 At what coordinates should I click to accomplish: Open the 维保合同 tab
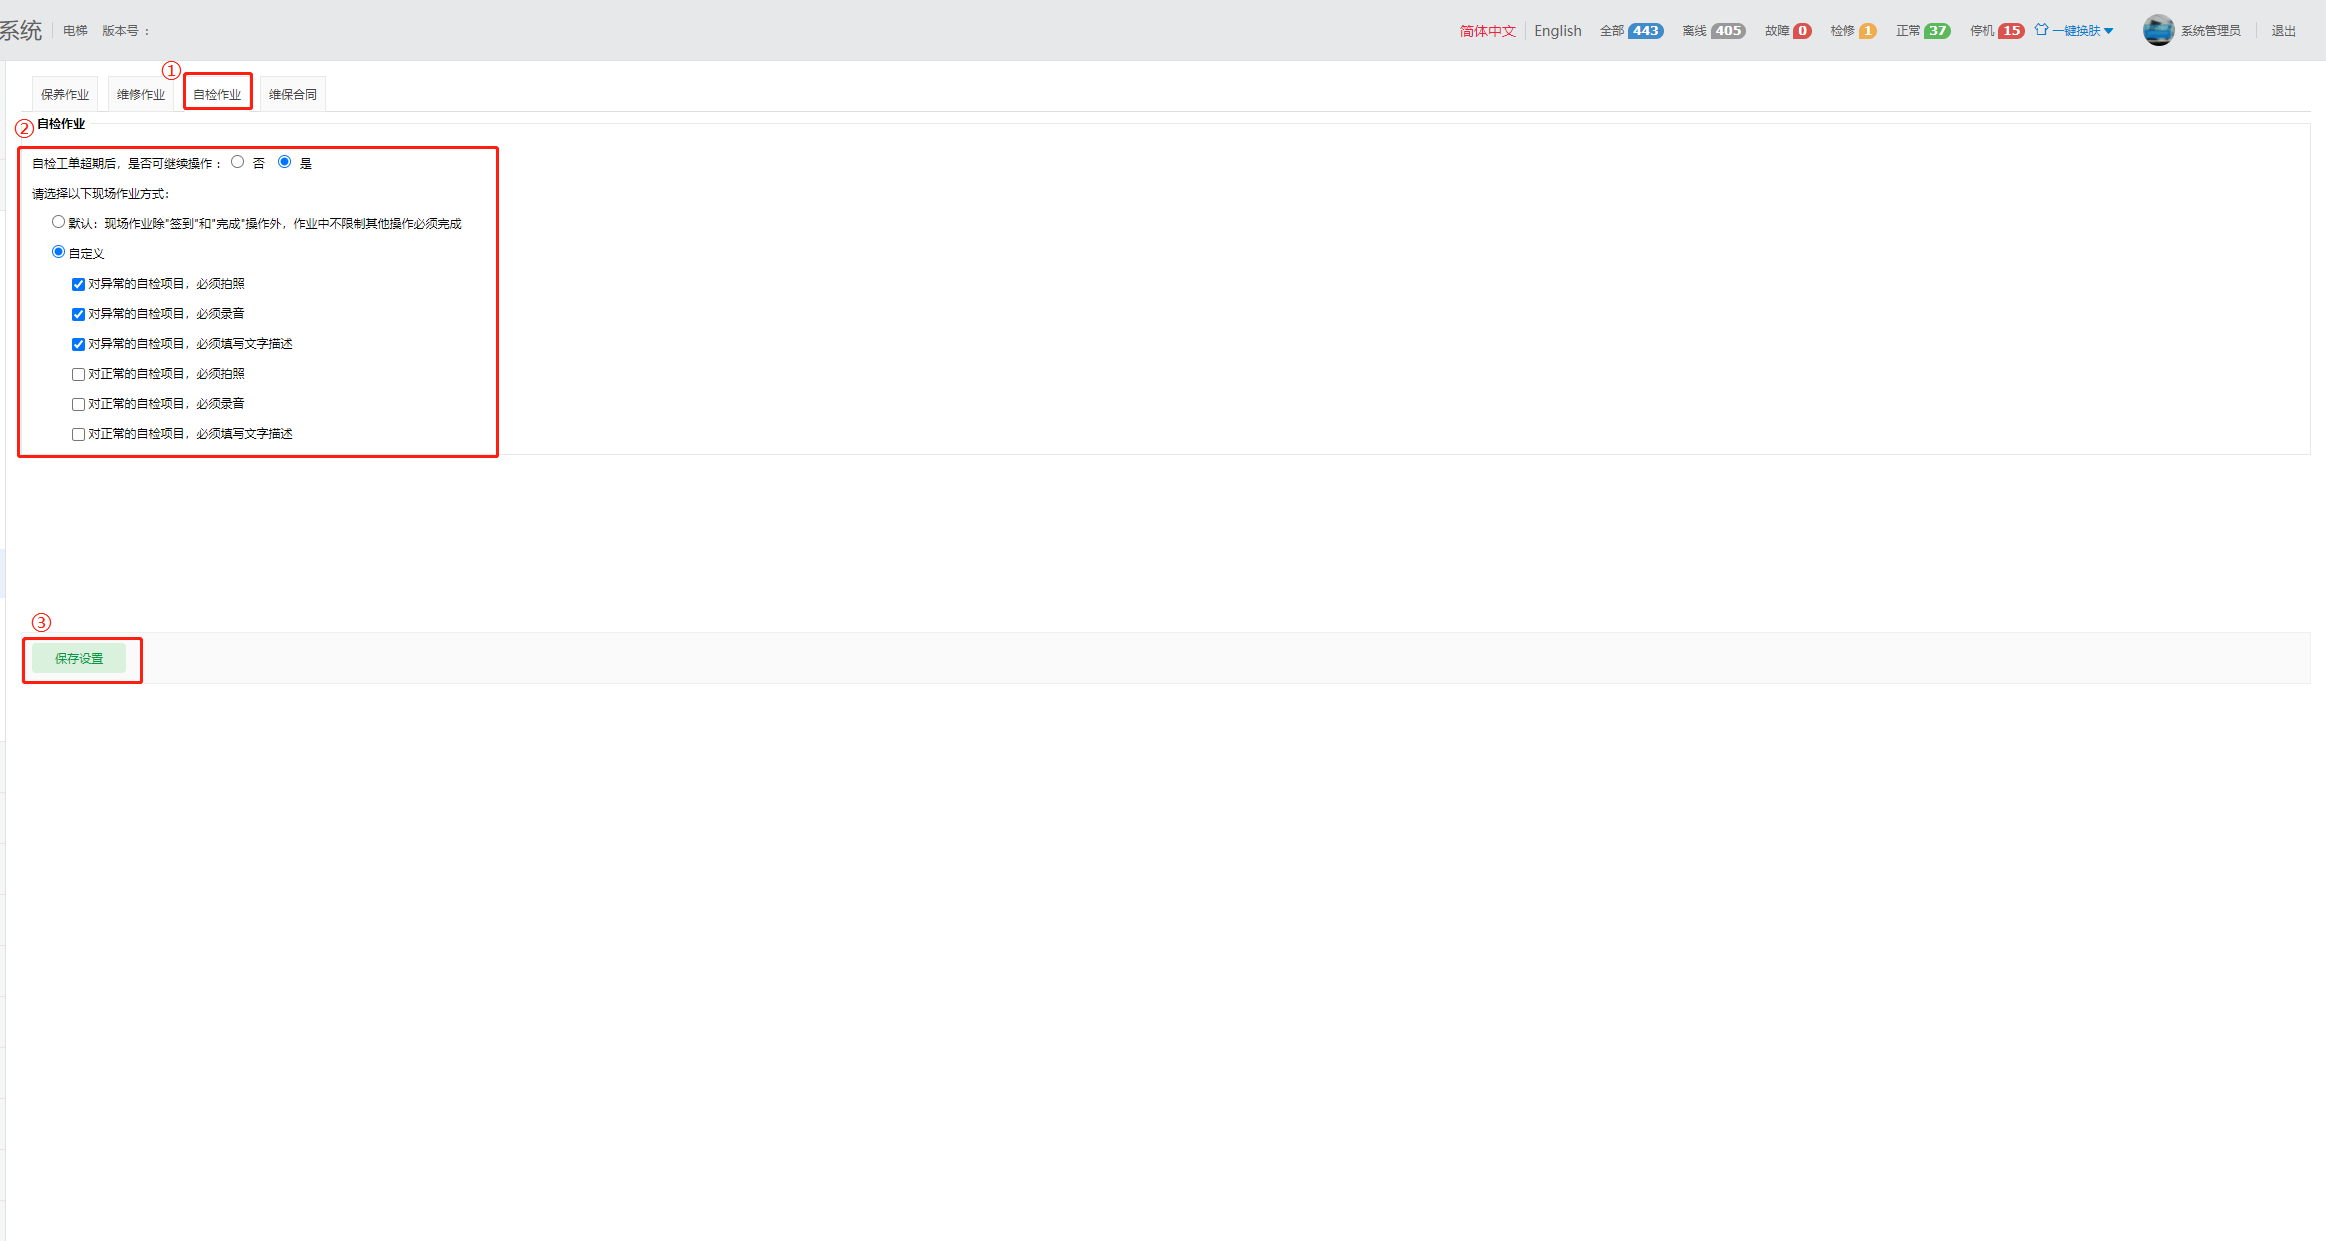[x=292, y=94]
